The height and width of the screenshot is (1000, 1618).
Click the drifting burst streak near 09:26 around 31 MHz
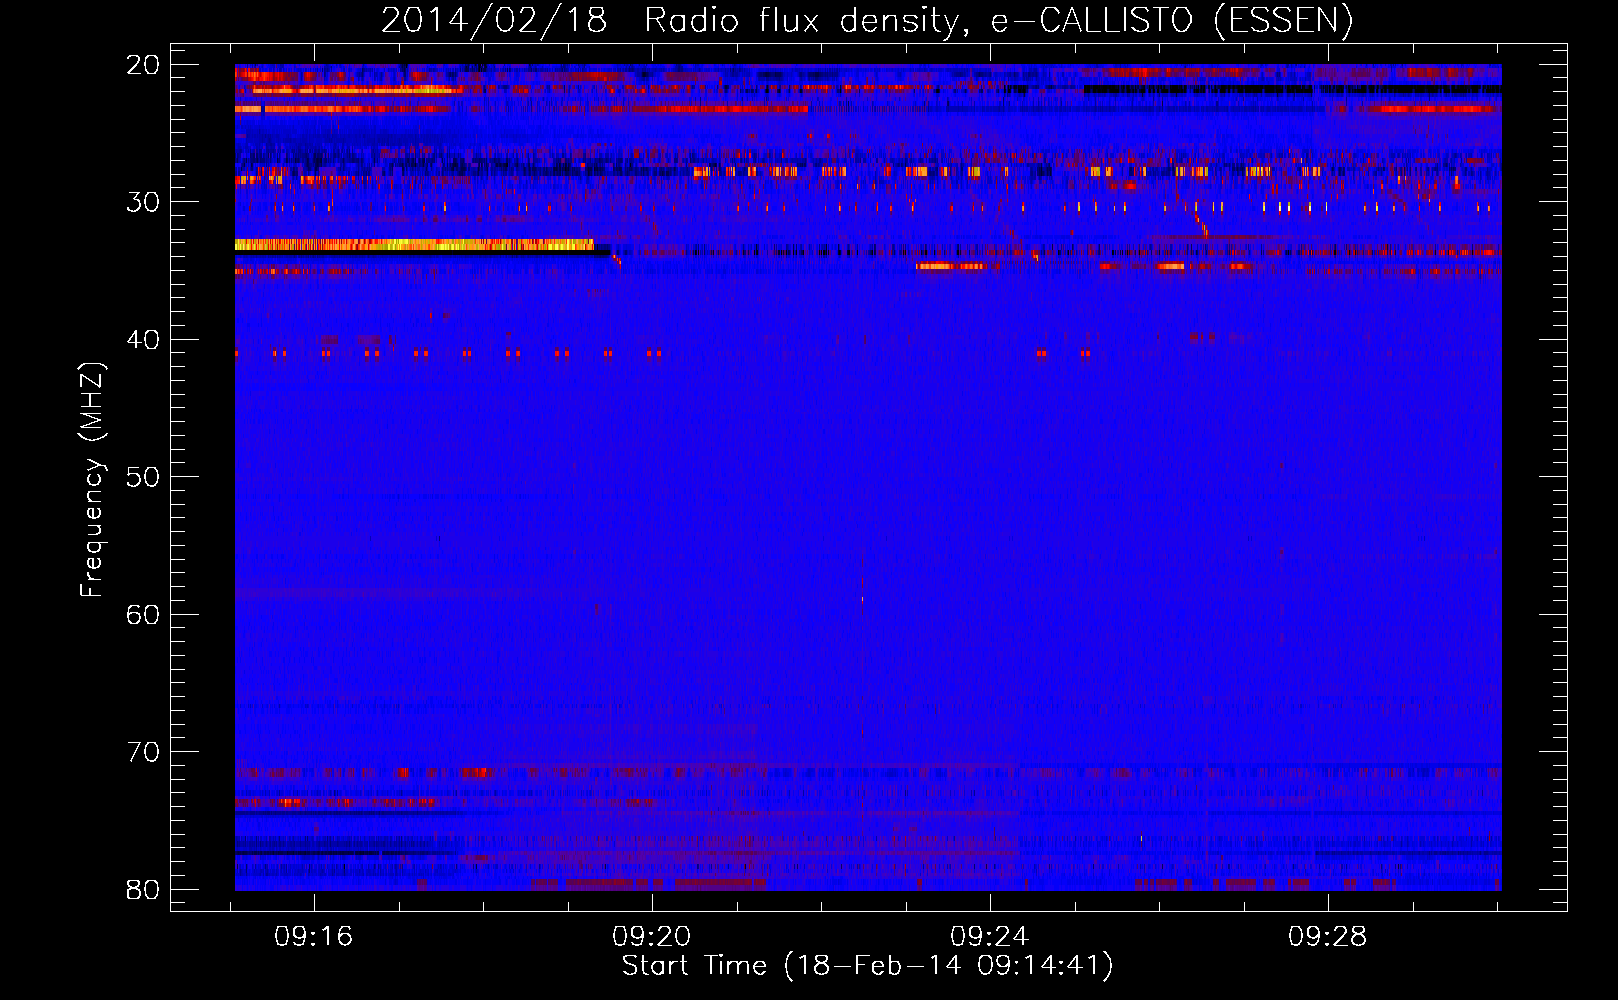1201,223
